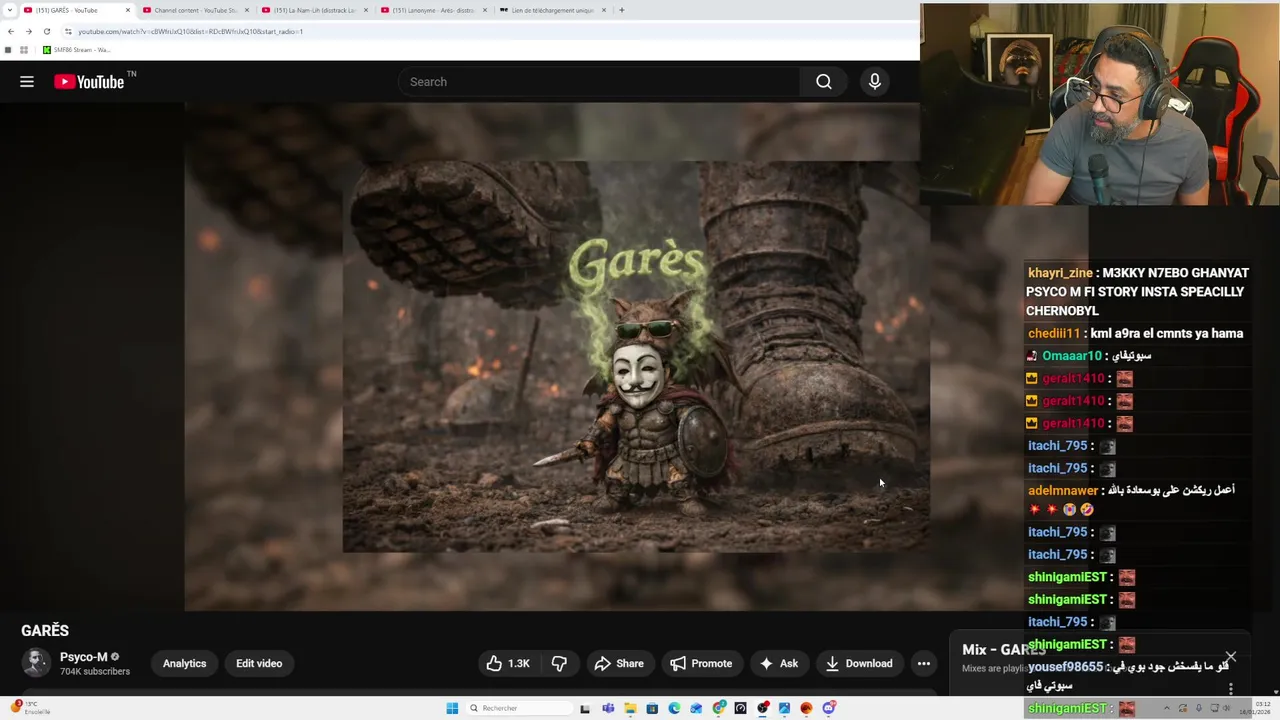1280x720 pixels.
Task: Show hidden system tray icons
Action: click(1166, 708)
